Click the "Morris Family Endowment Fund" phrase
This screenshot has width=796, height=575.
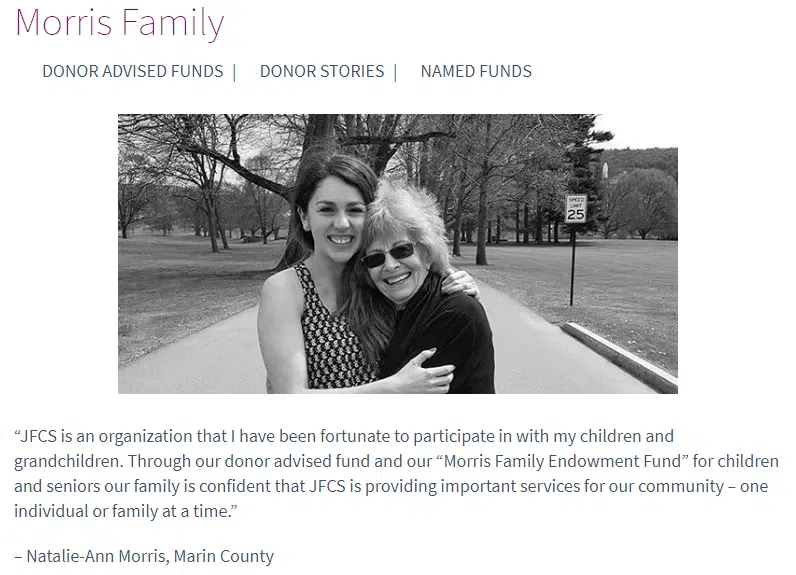[x=511, y=461]
